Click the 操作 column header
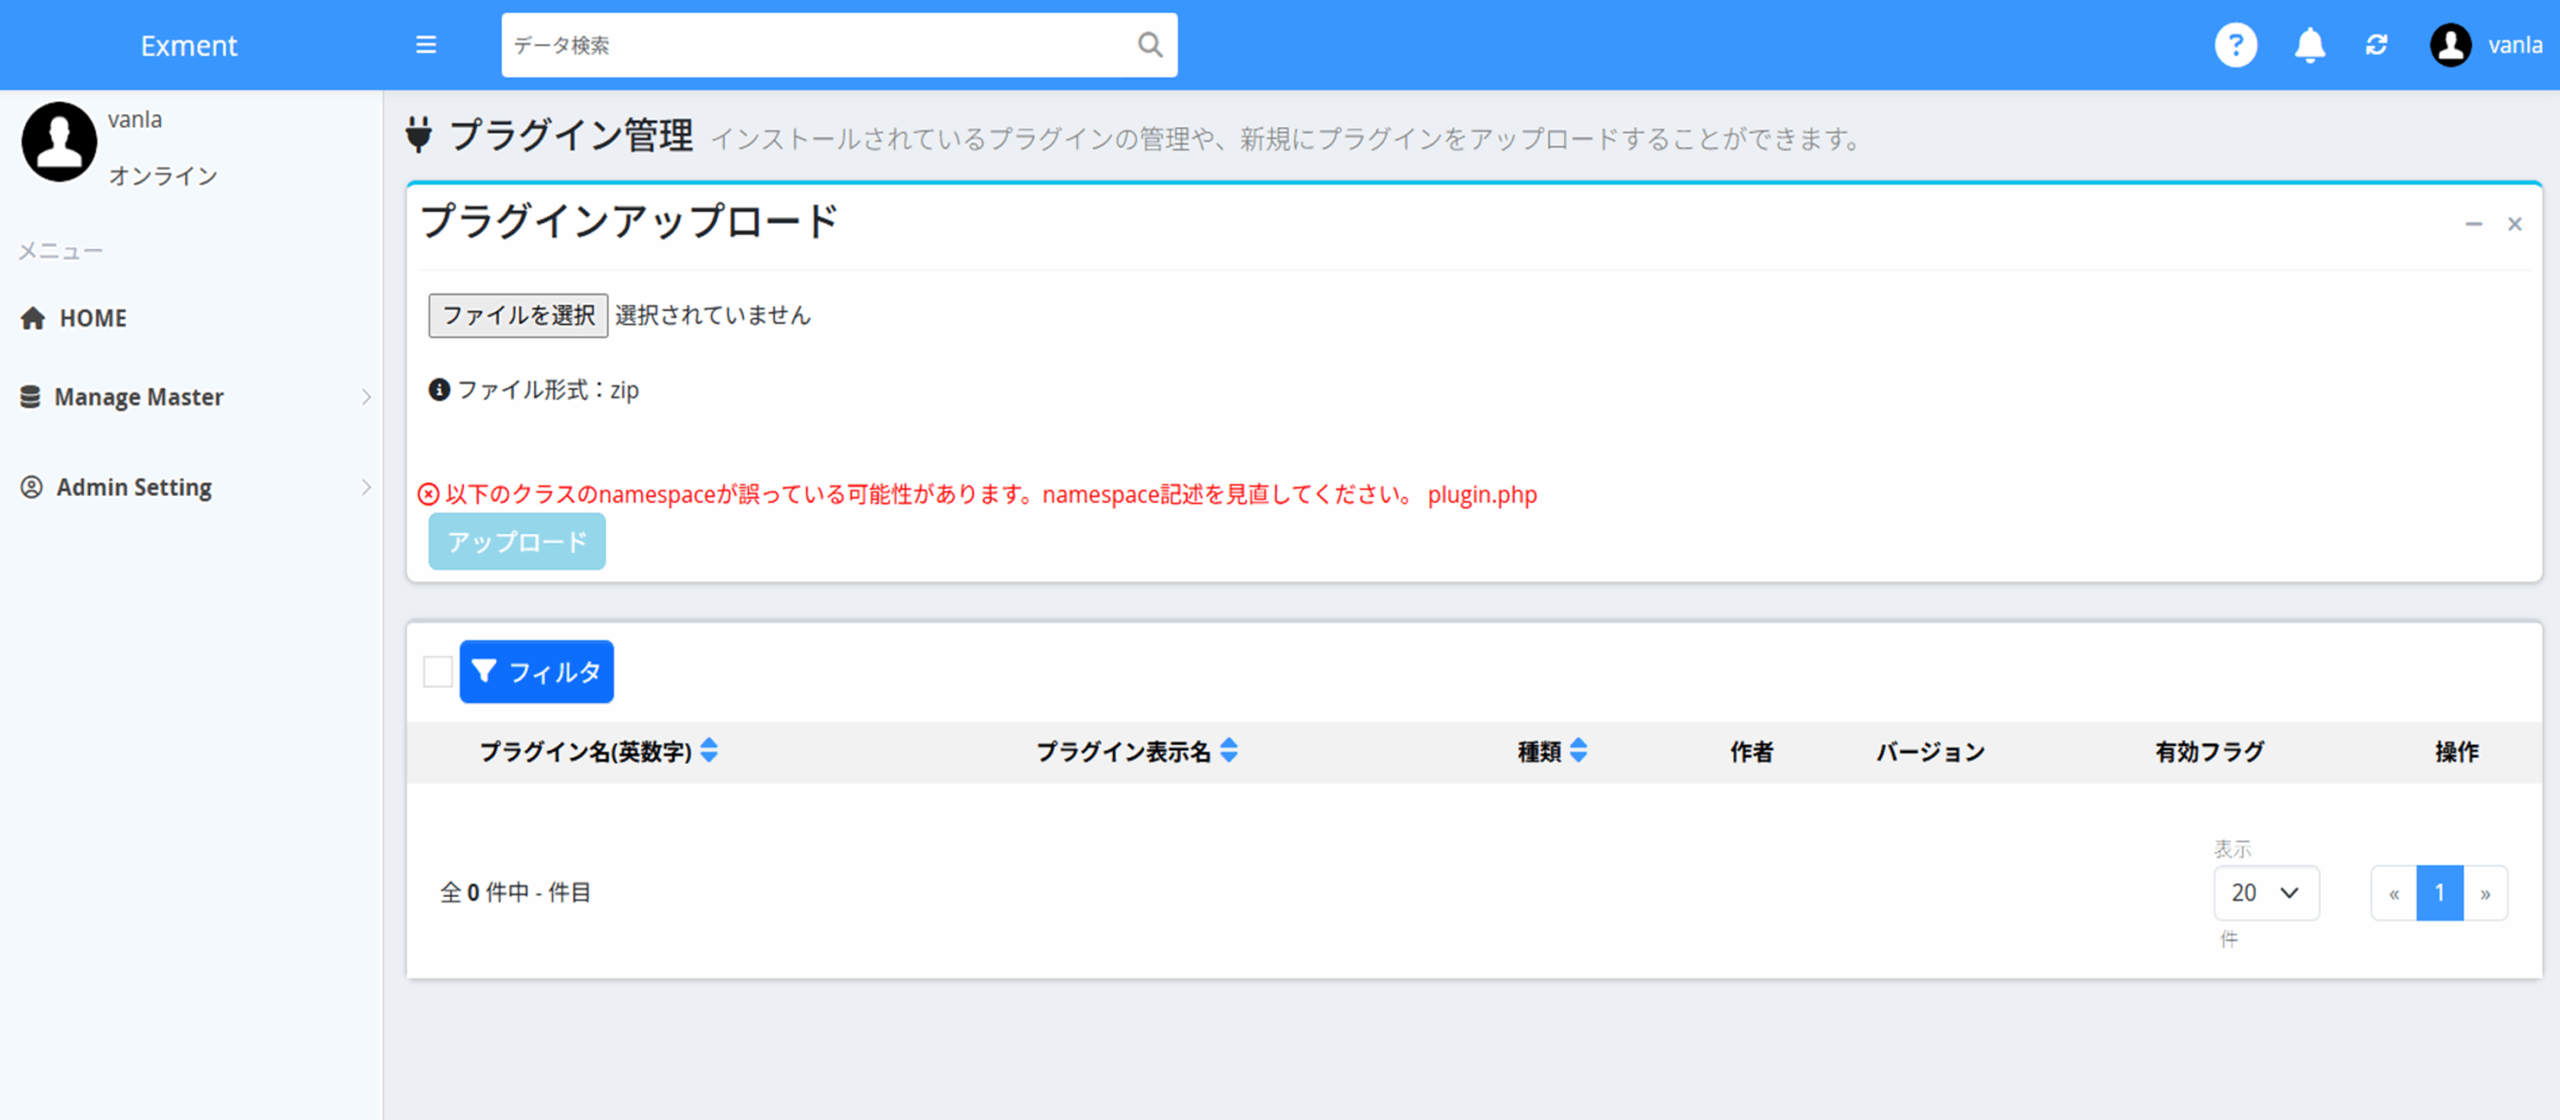 (x=2457, y=752)
